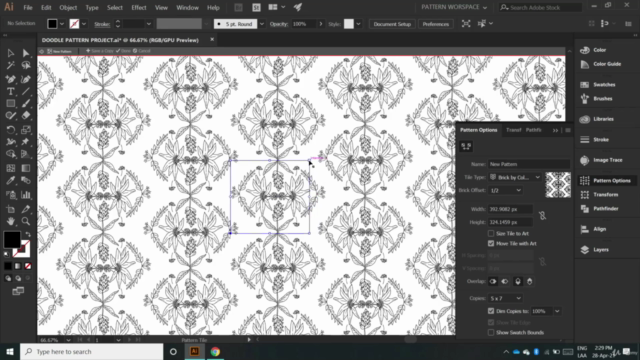Set overlap to left in front
Screen dimensions: 640x360
pyautogui.click(x=493, y=281)
